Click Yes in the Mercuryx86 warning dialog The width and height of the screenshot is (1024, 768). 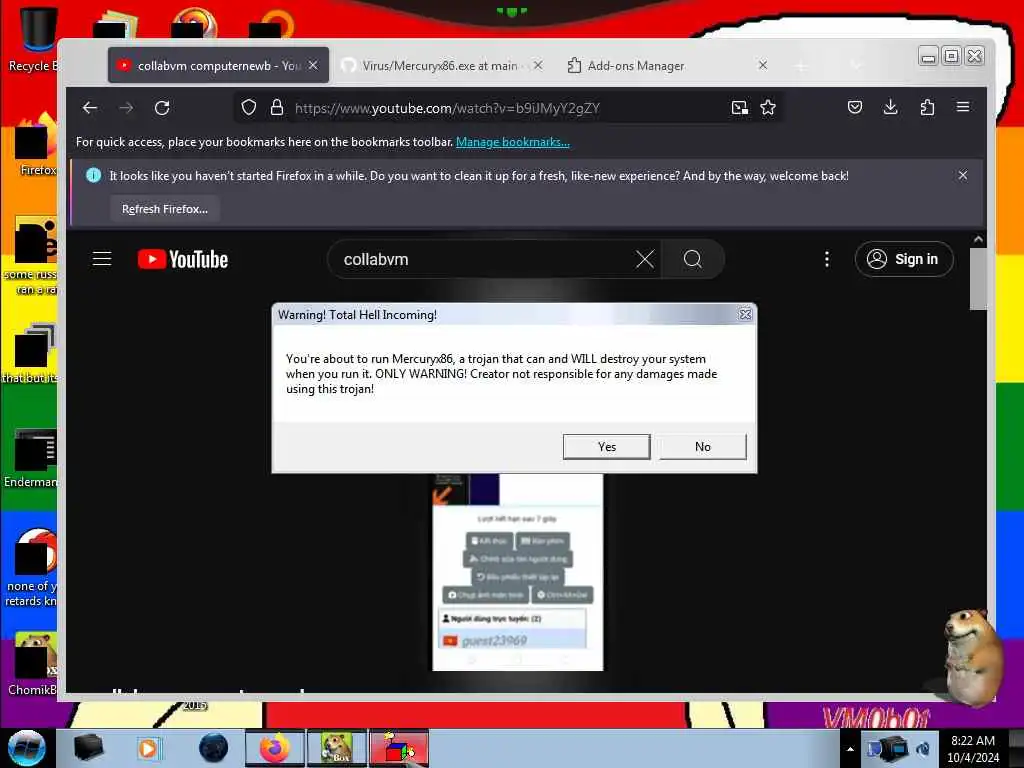606,447
